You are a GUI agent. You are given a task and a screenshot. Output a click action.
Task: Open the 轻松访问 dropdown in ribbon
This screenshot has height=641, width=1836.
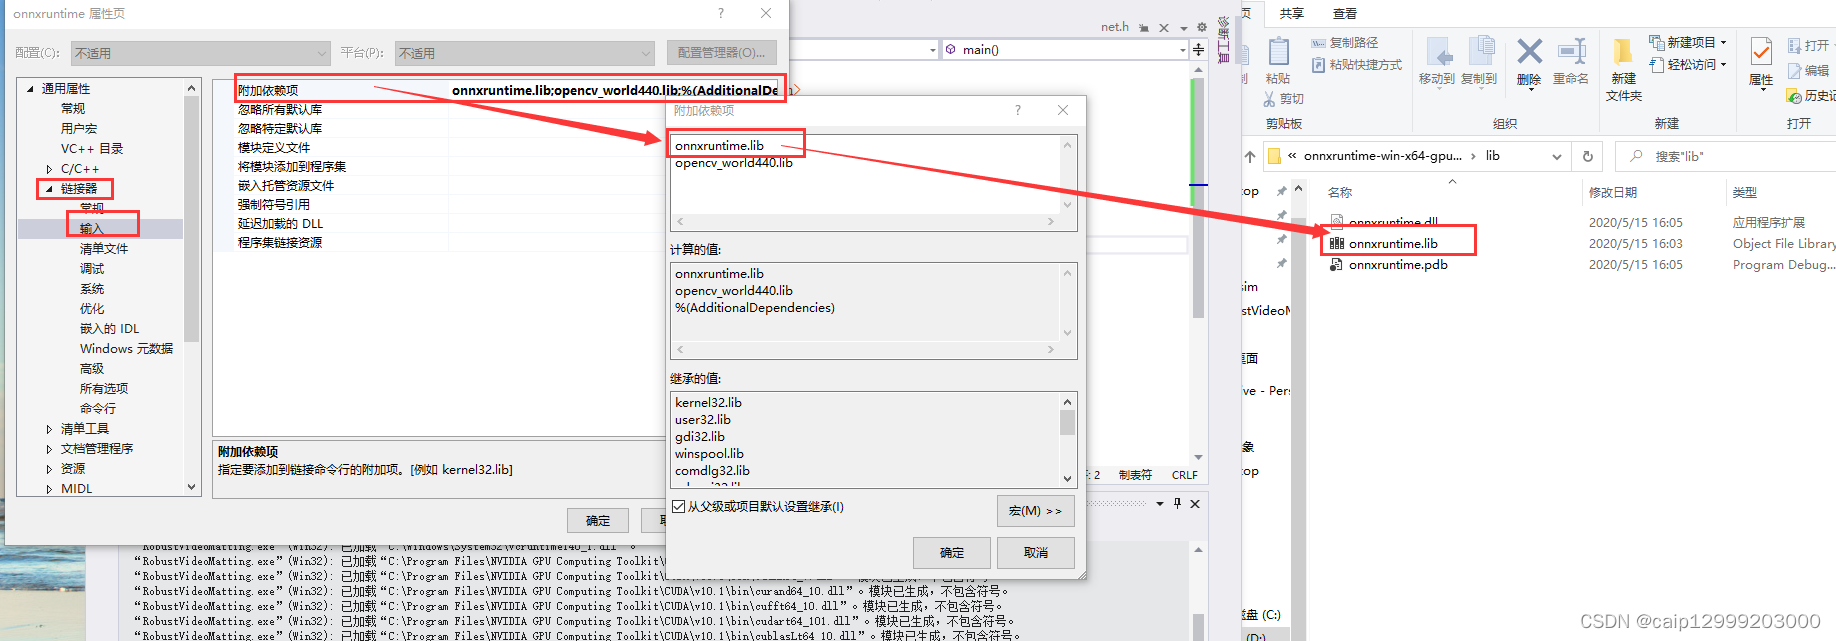[1723, 64]
